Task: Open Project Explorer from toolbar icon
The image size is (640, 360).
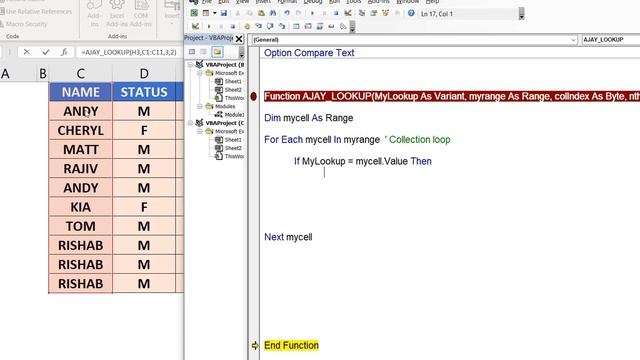Action: pos(362,13)
